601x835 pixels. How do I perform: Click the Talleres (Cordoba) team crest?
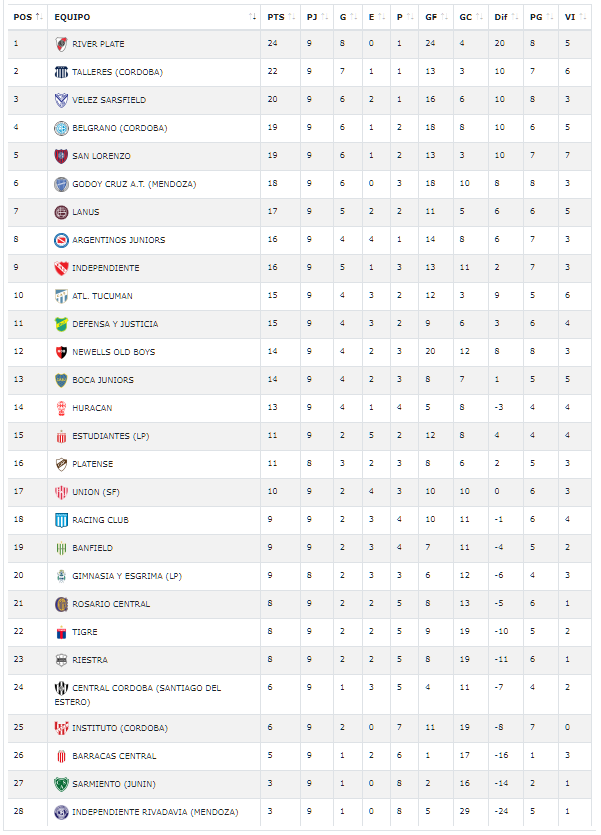click(x=61, y=72)
